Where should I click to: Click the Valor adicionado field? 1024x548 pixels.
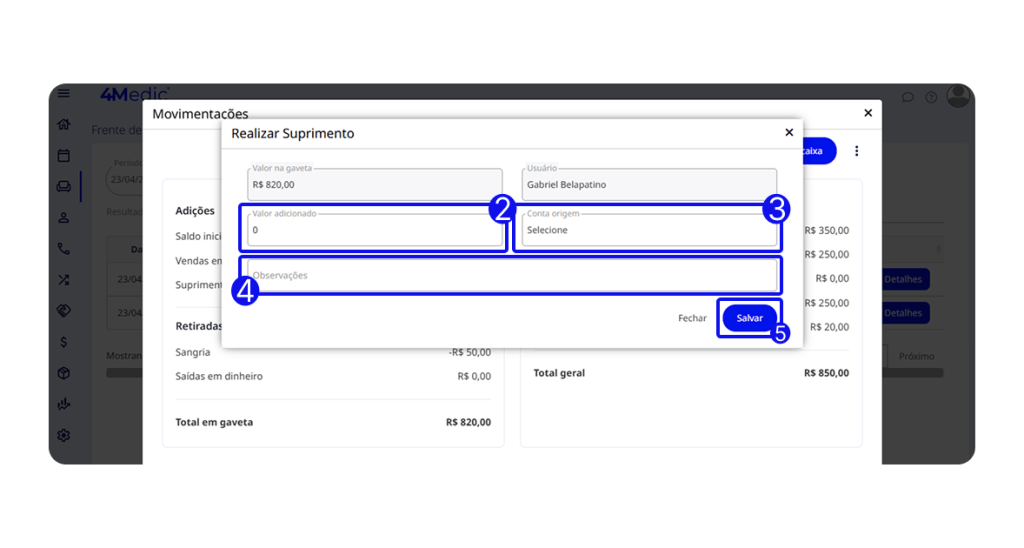tap(374, 230)
